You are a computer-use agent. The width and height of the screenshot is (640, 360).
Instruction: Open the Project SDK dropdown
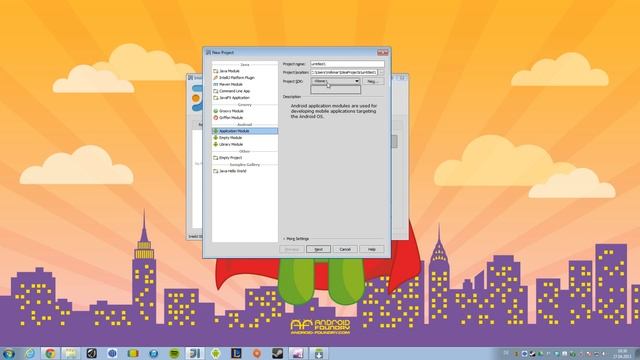(335, 81)
